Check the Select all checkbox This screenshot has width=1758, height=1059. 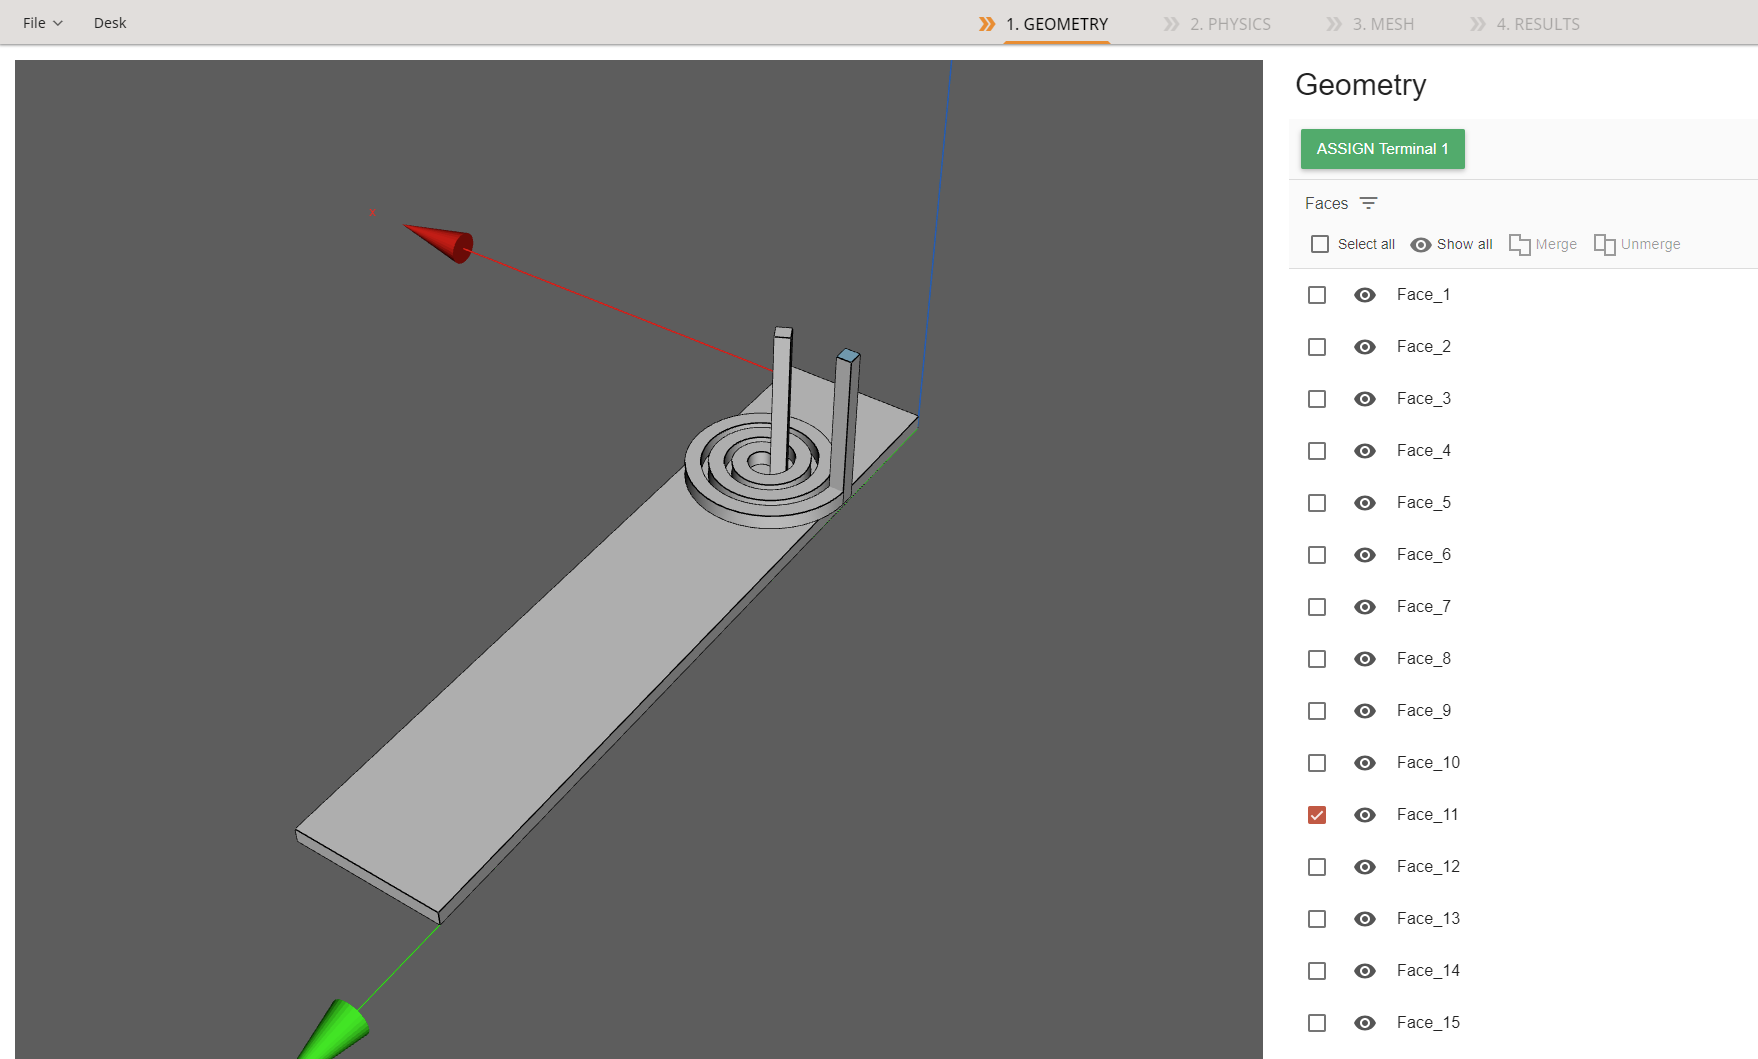[1320, 244]
